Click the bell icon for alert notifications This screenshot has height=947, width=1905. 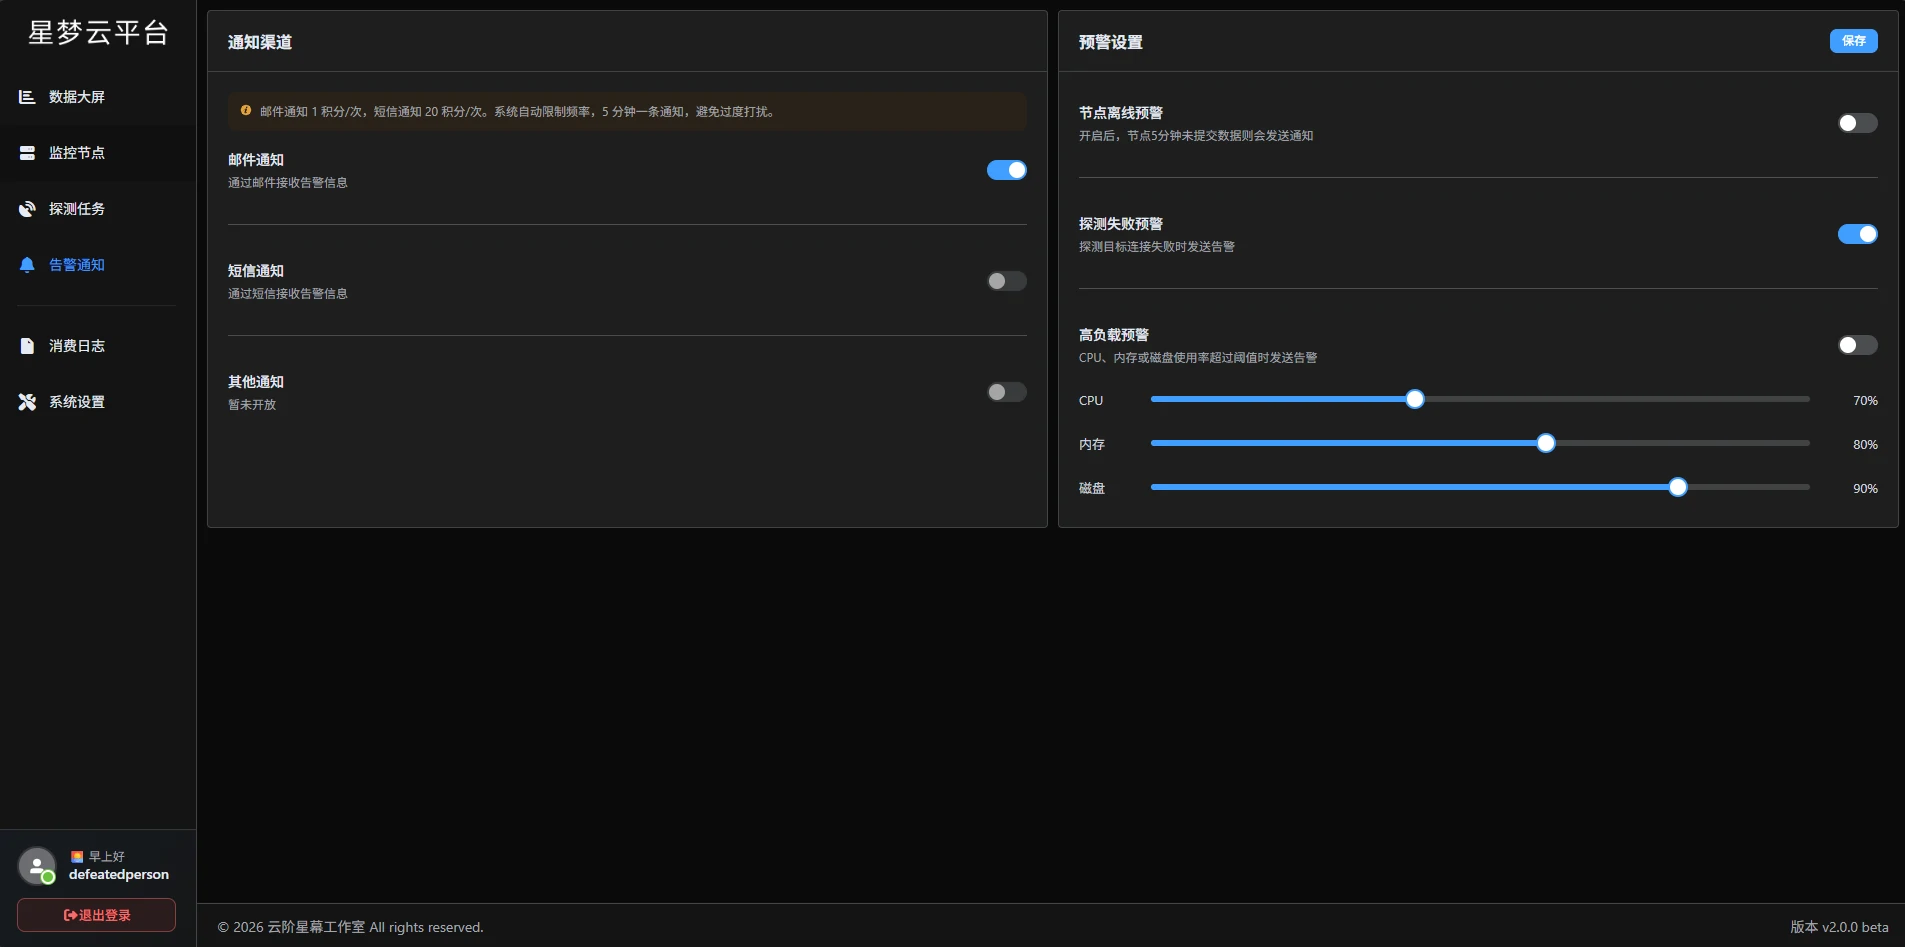coord(27,265)
